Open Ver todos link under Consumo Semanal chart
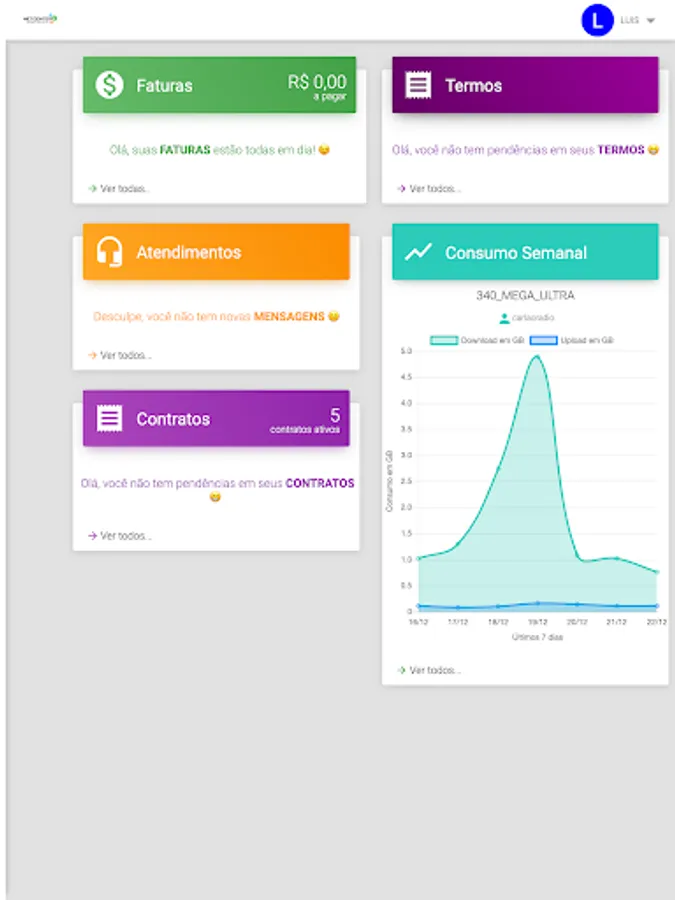 pyautogui.click(x=429, y=670)
